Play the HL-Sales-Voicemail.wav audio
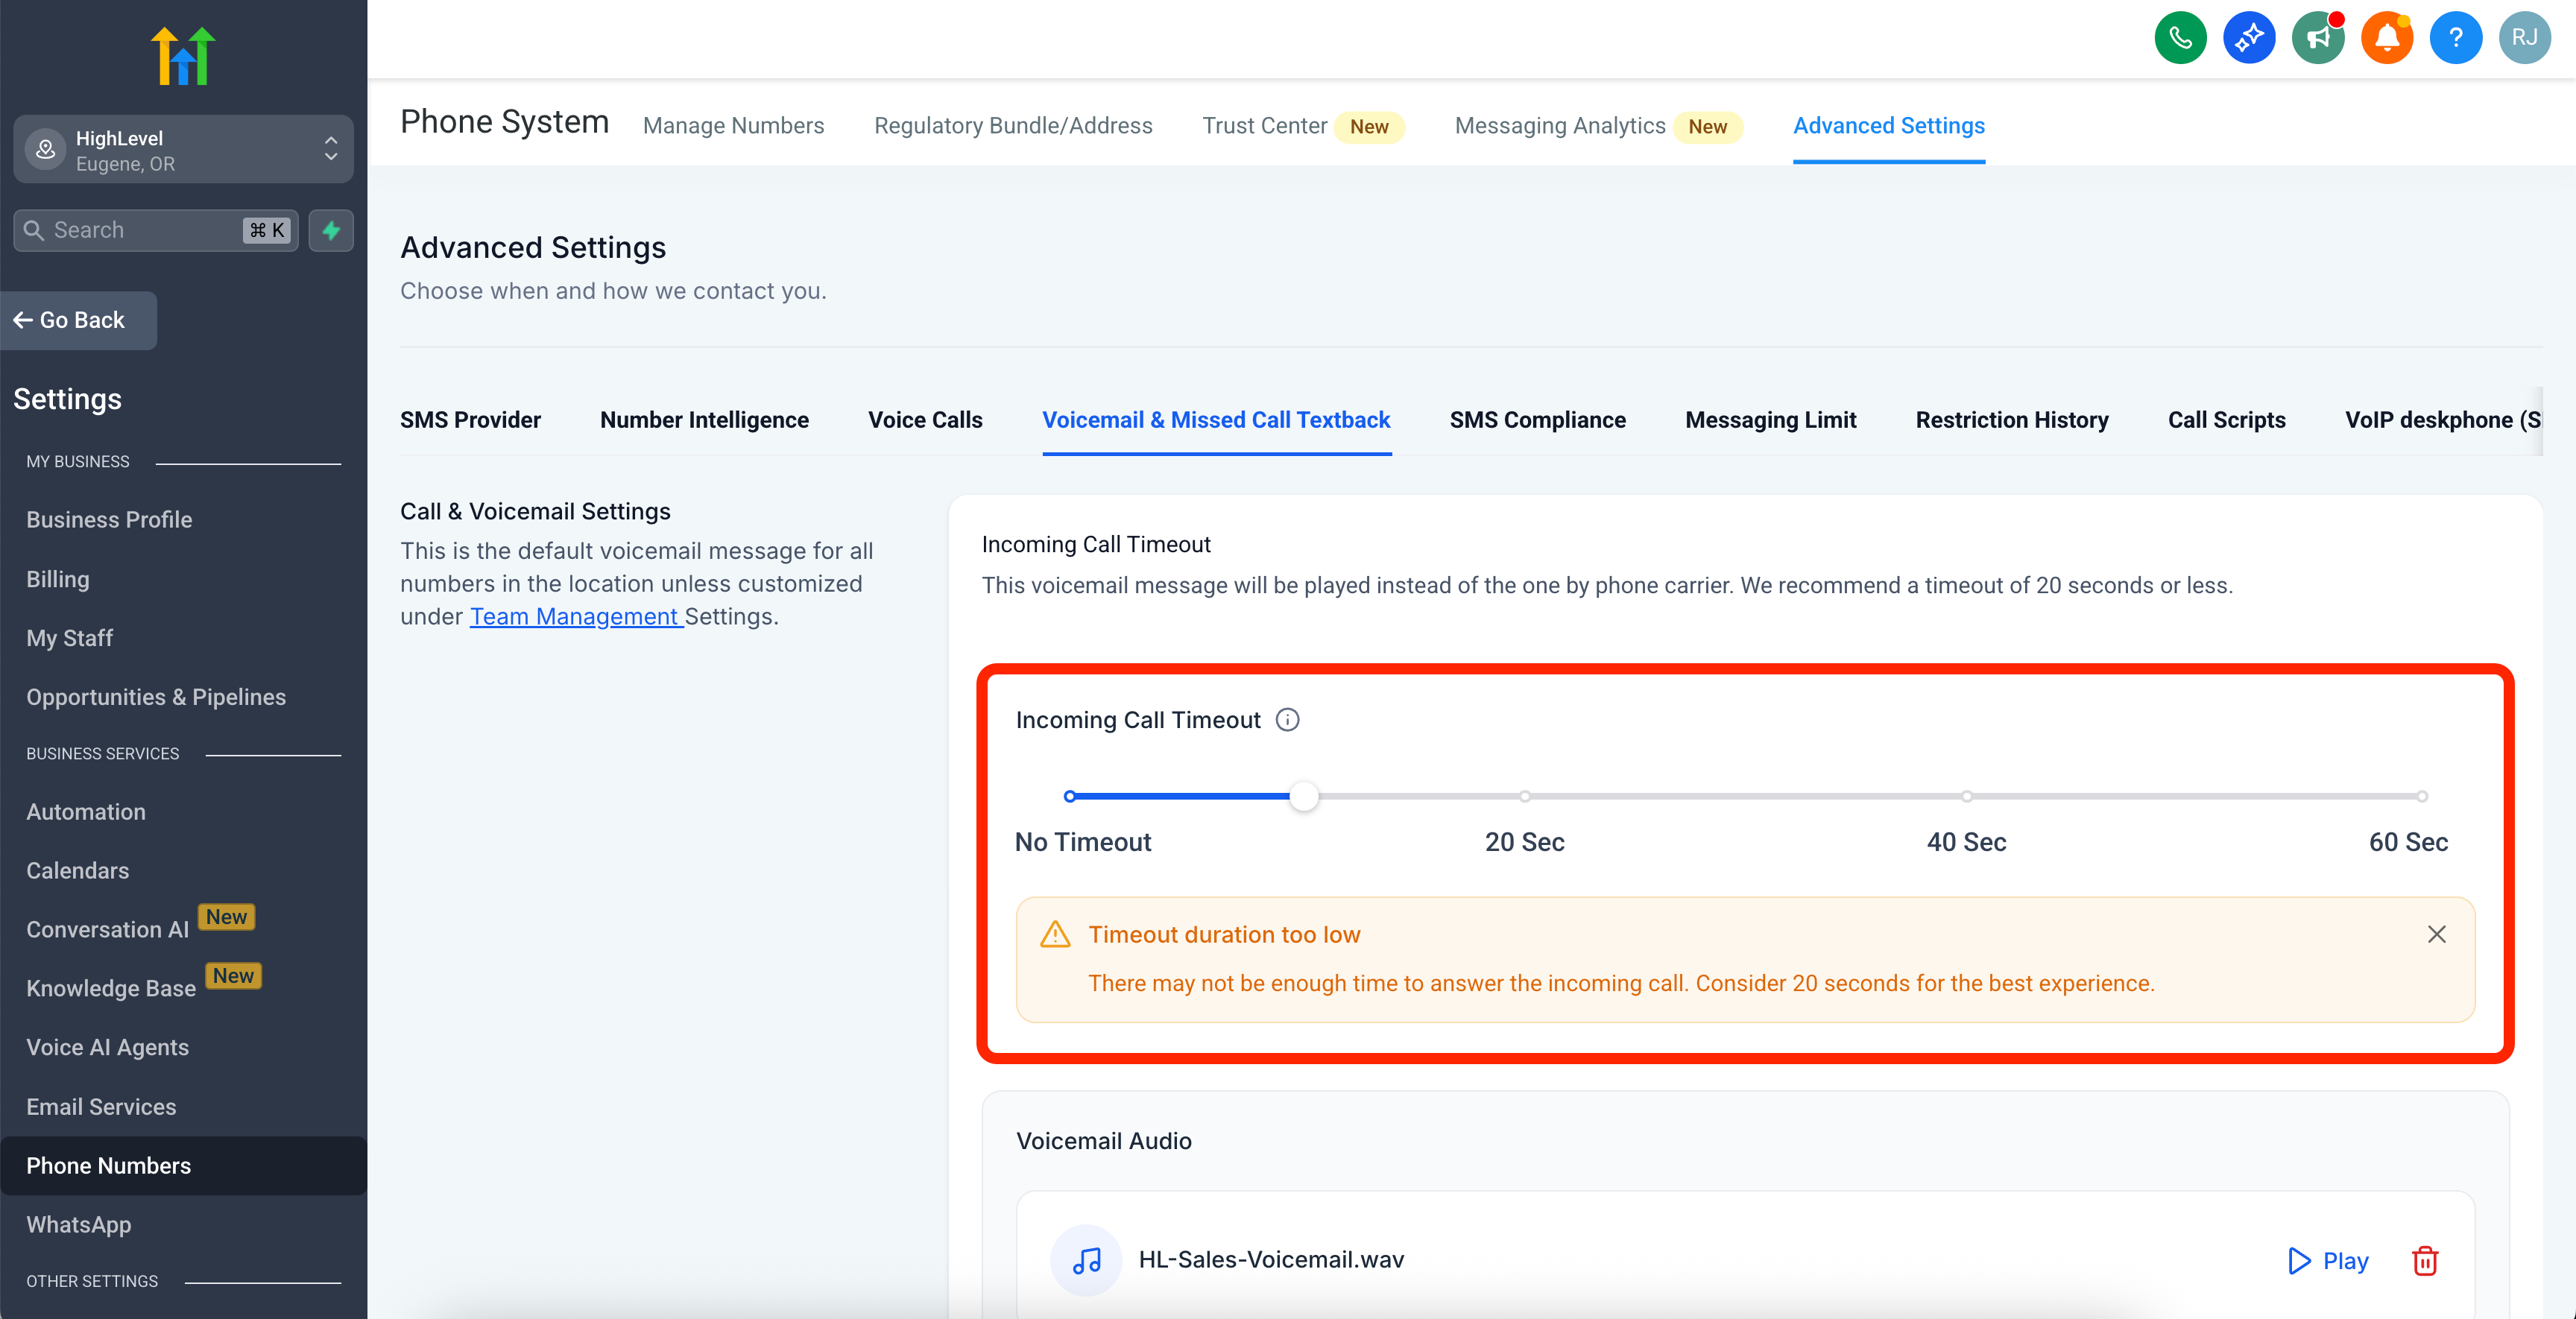The image size is (2576, 1319). pos(2328,1260)
